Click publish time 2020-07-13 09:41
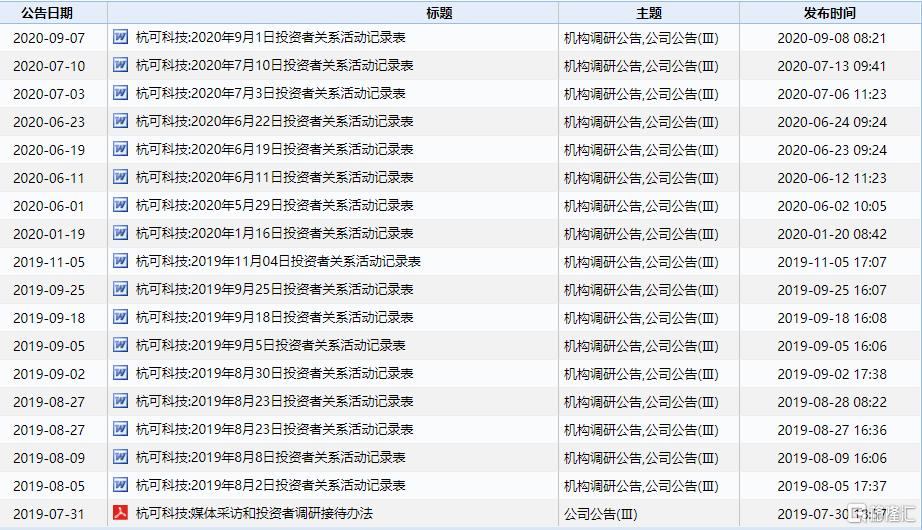The height and width of the screenshot is (530, 922). point(831,66)
